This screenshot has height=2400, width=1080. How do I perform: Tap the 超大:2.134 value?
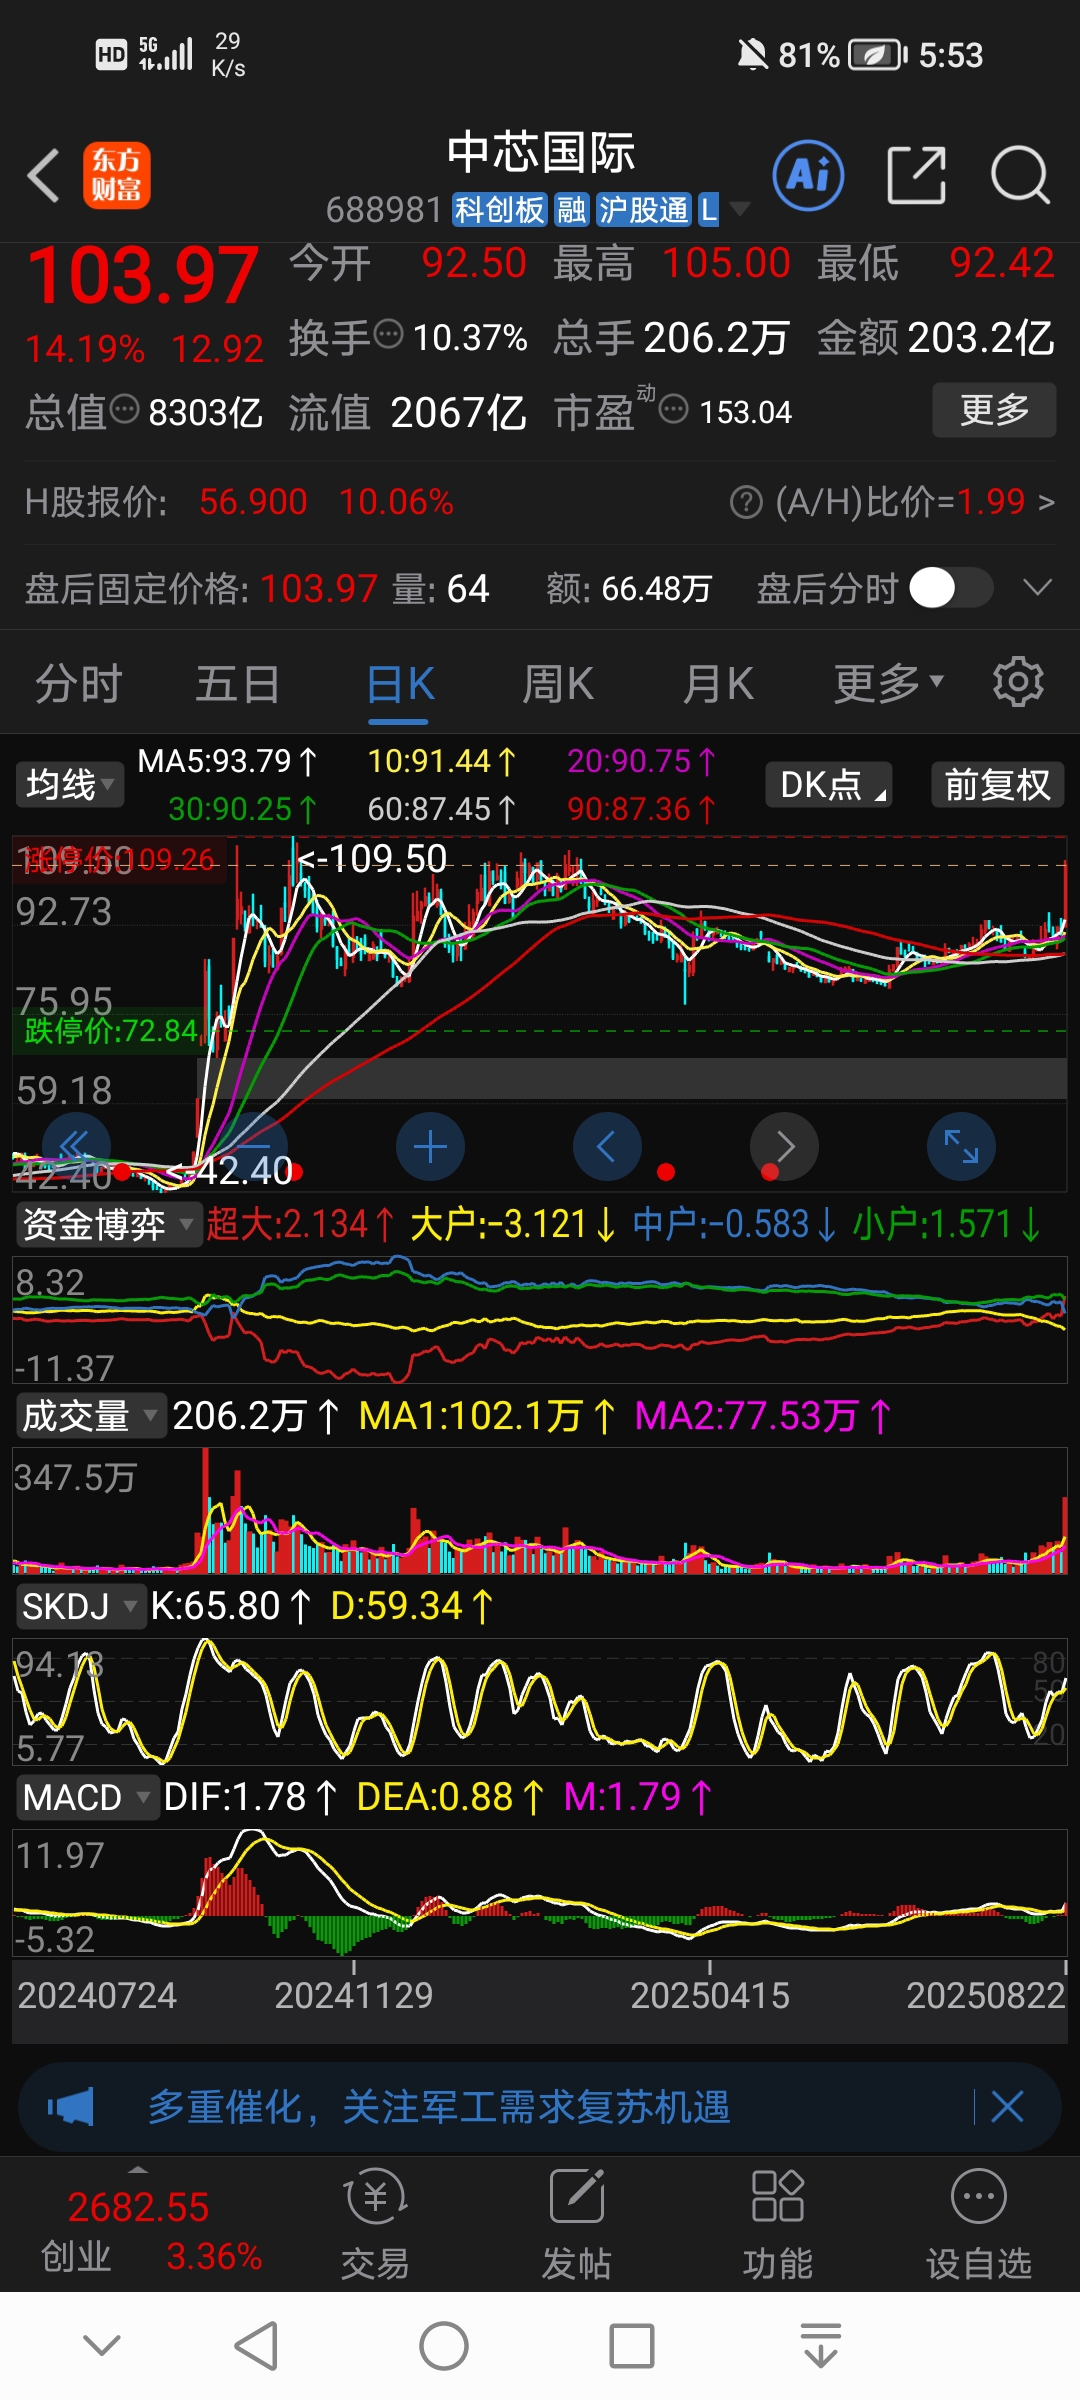(300, 1224)
